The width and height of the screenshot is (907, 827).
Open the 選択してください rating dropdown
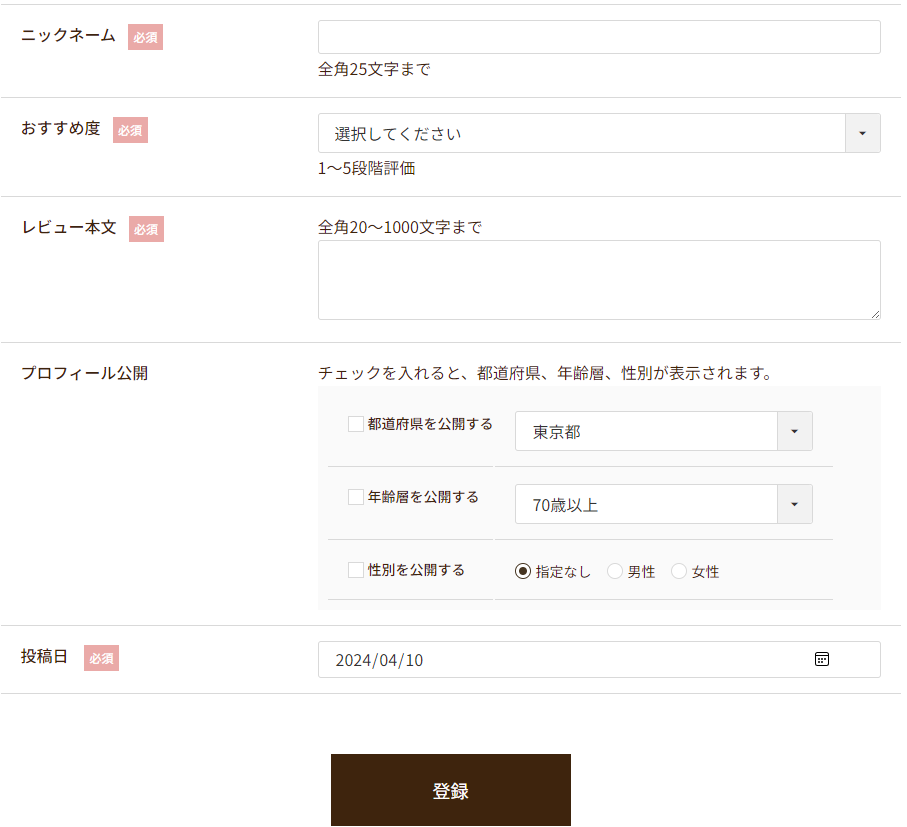(599, 133)
